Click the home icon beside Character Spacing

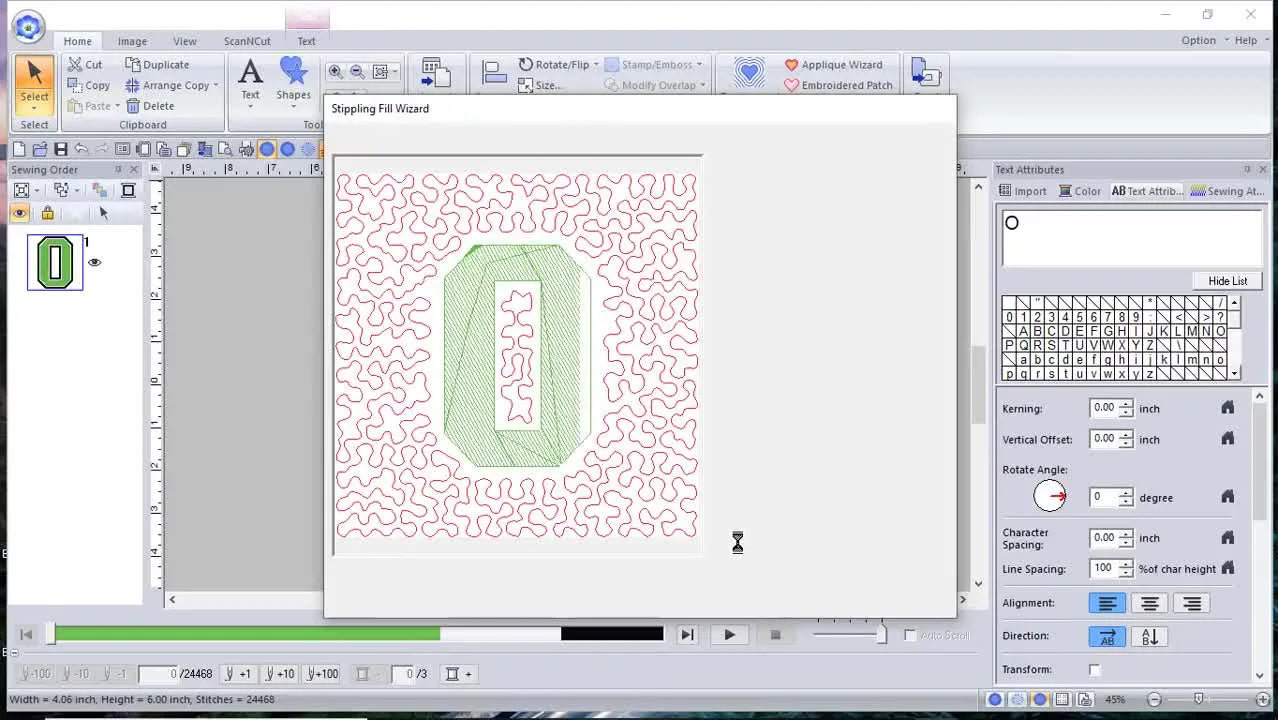[1228, 537]
